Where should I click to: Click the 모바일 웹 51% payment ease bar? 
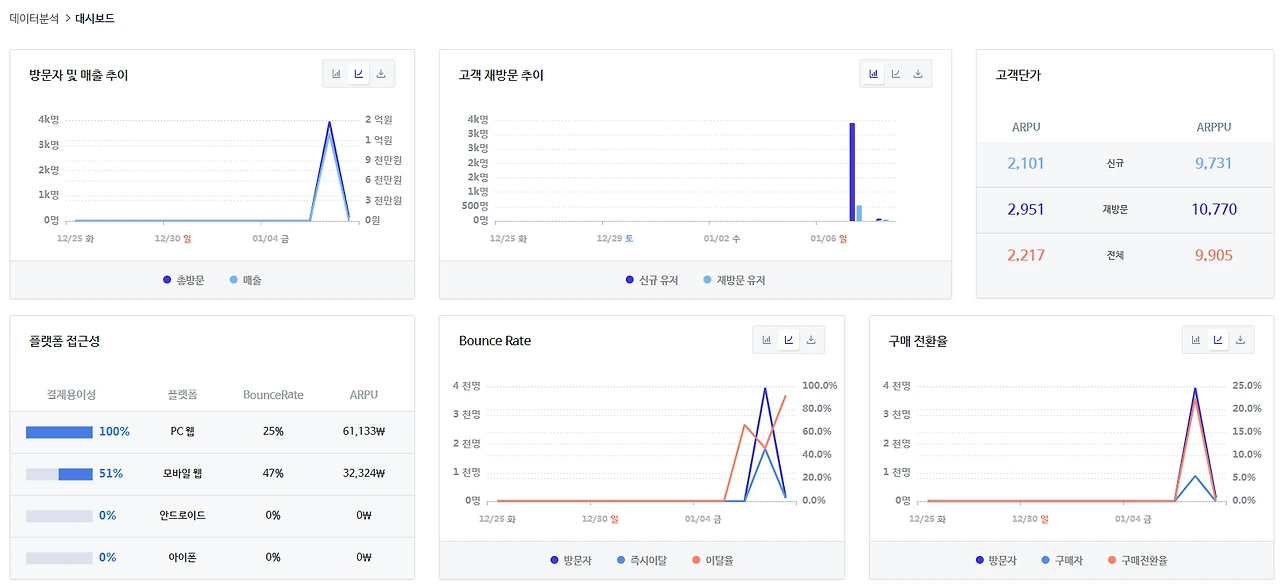(x=59, y=474)
